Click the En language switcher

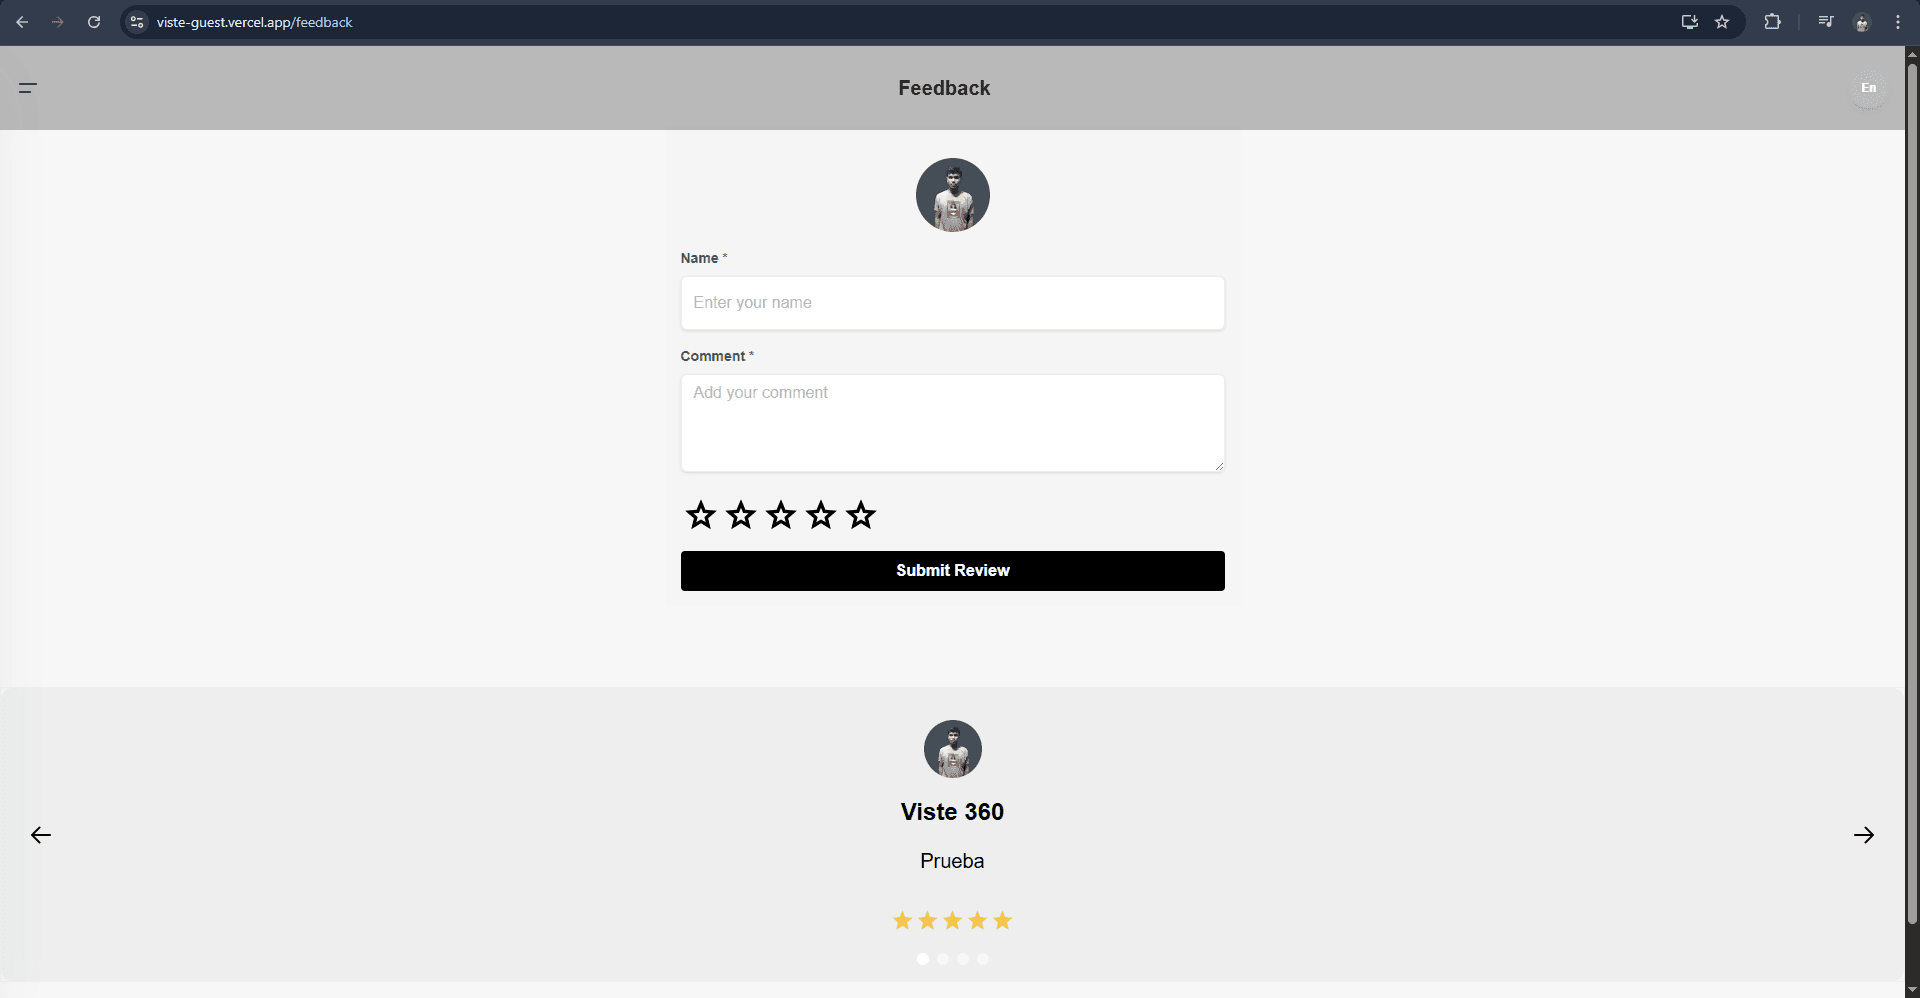coord(1868,88)
